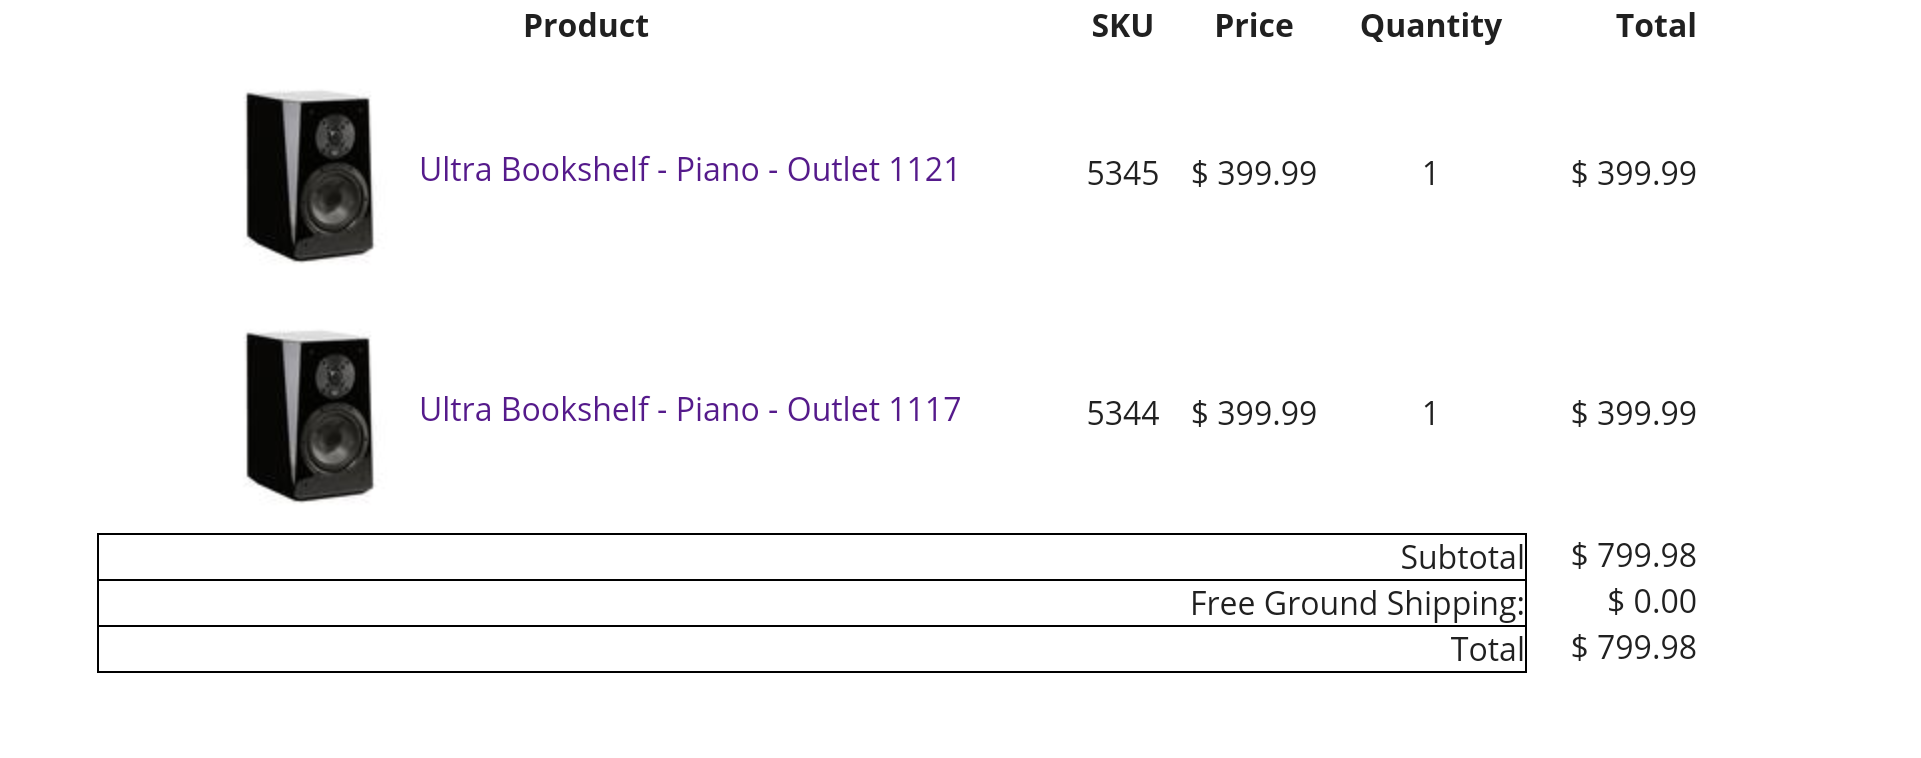Click the Quantity column header
Screen dimensions: 1921x758
coord(1430,26)
